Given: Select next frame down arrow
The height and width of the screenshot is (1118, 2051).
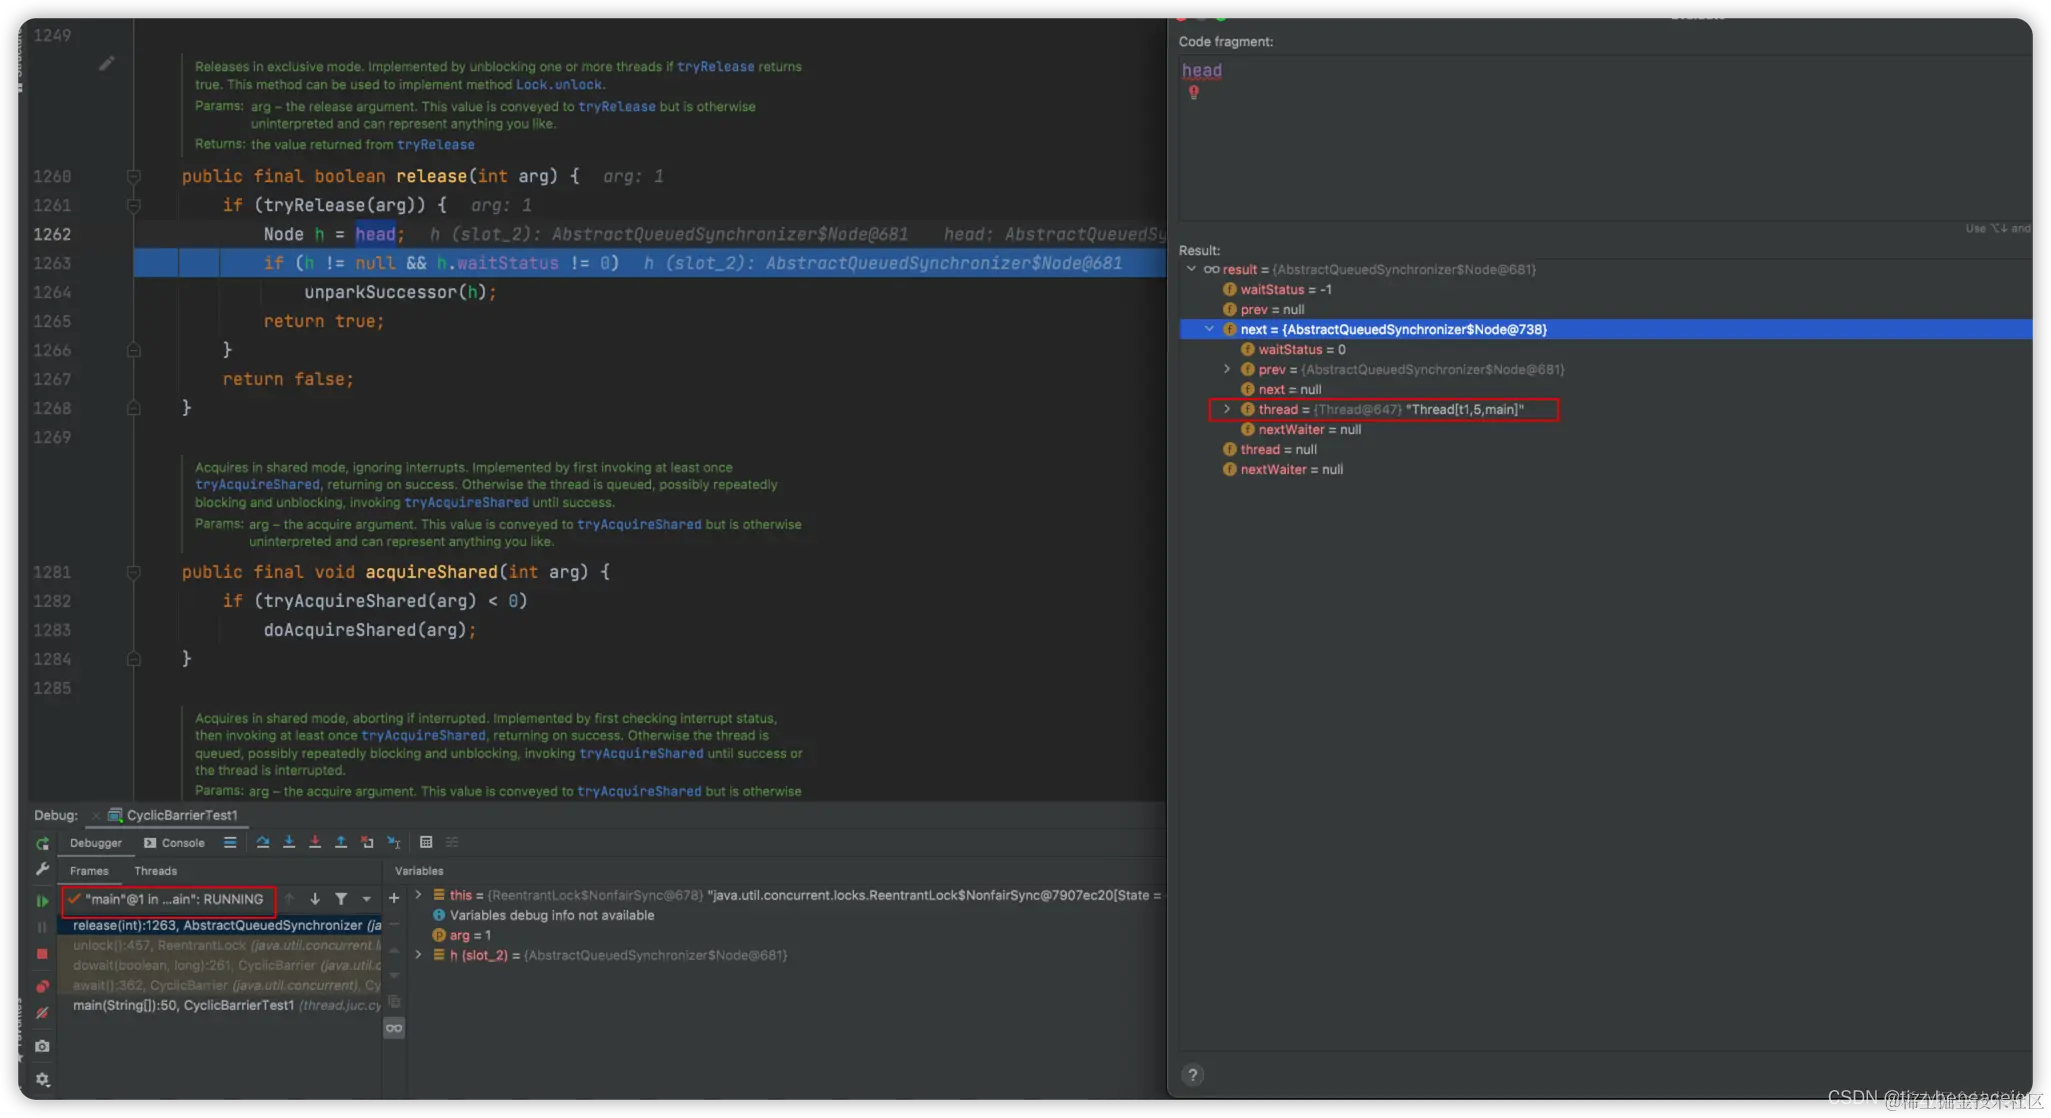Looking at the screenshot, I should click(315, 899).
